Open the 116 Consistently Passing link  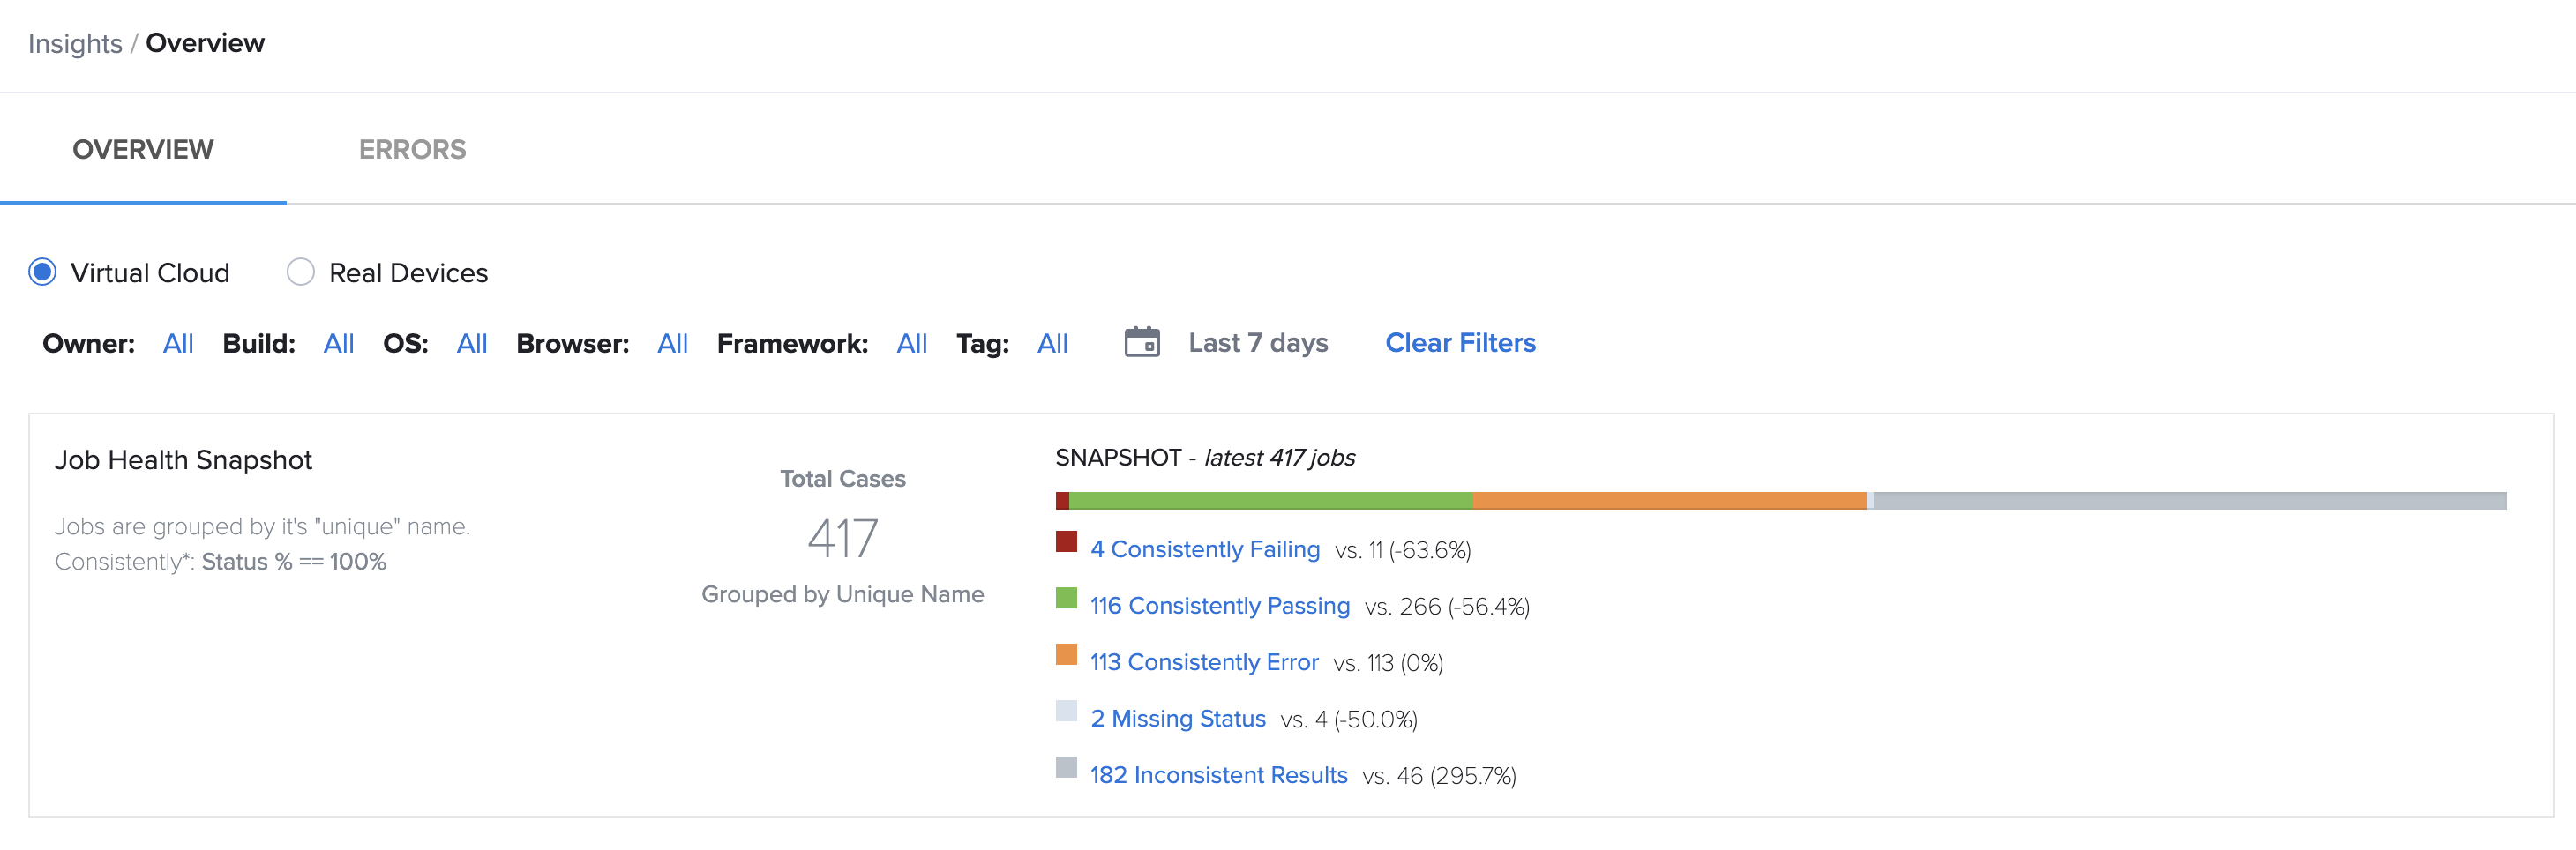(x=1220, y=605)
